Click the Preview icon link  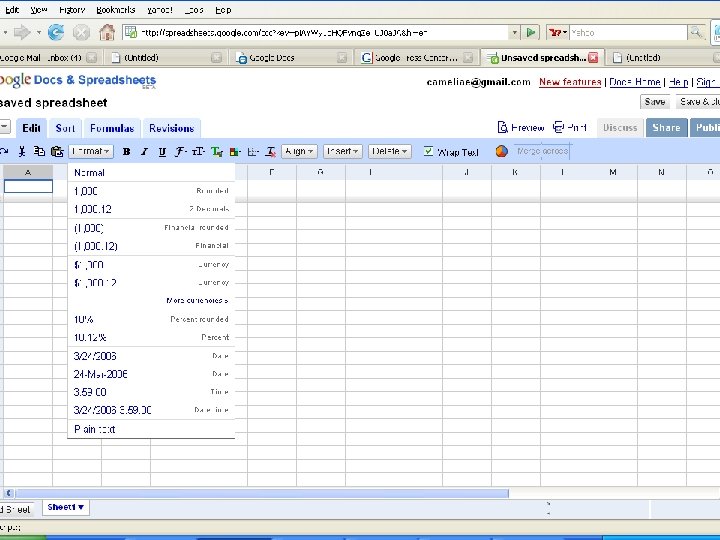pyautogui.click(x=521, y=127)
